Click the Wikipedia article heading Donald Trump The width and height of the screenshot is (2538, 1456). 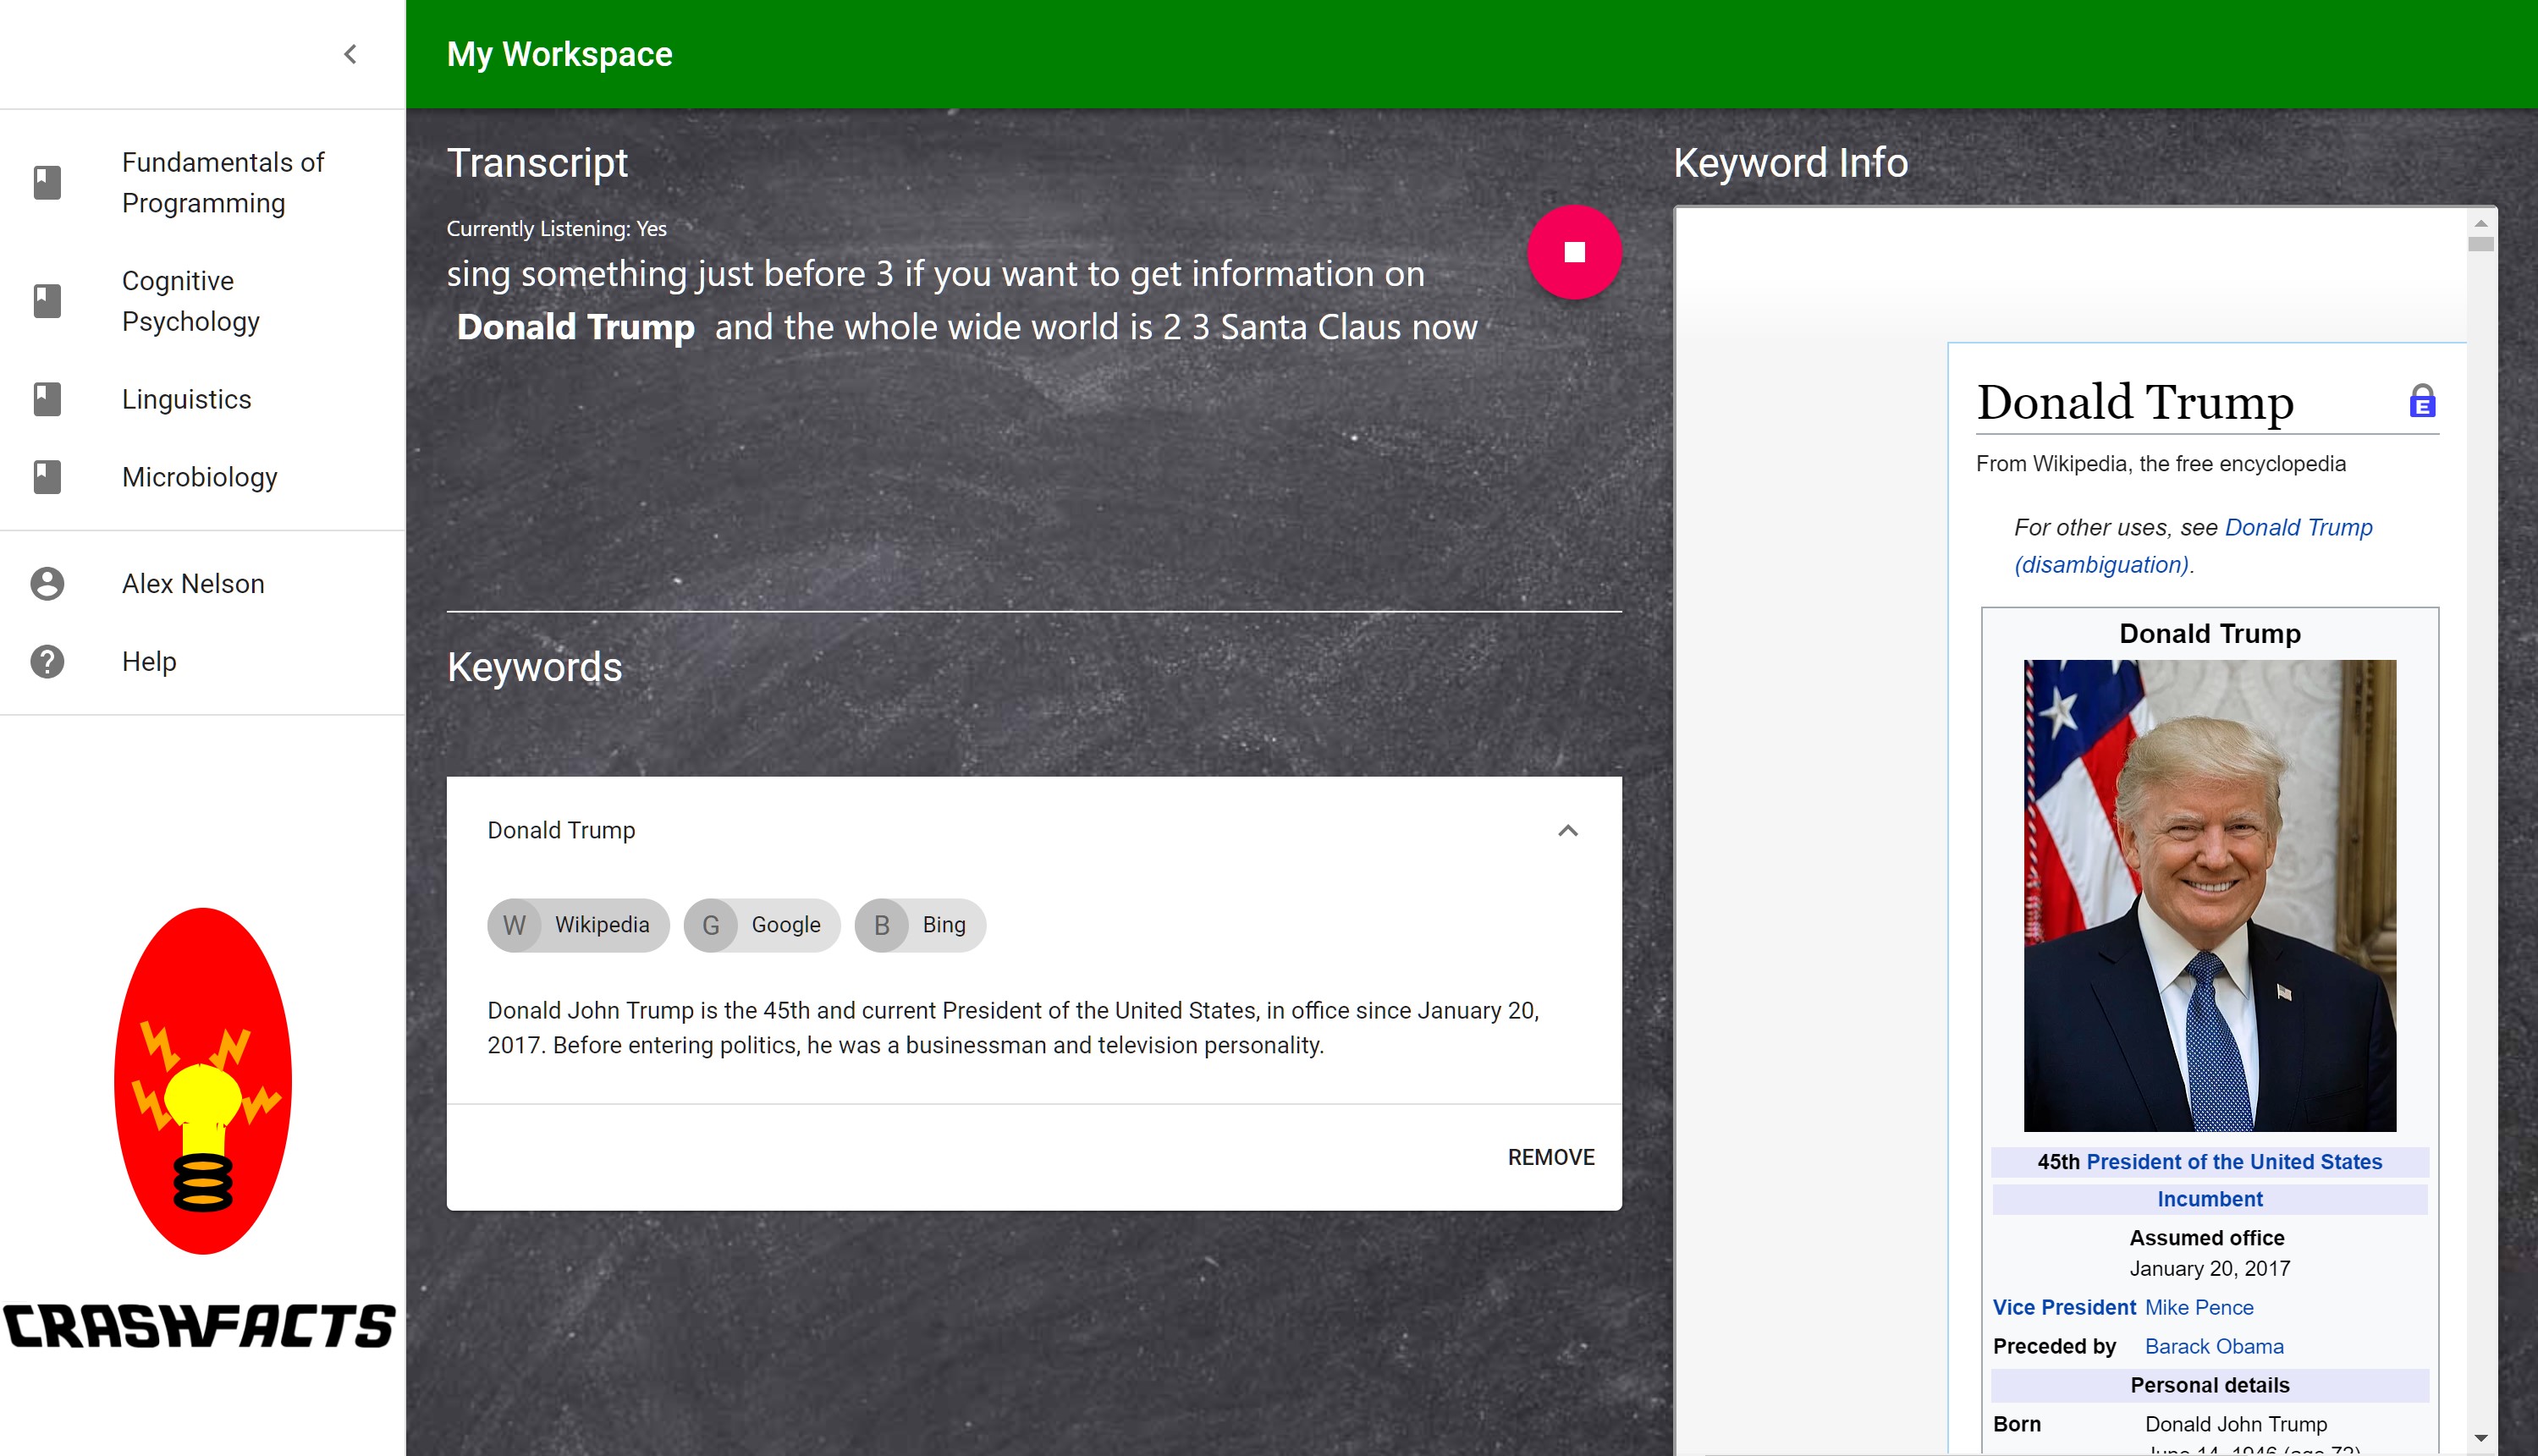pos(2135,401)
